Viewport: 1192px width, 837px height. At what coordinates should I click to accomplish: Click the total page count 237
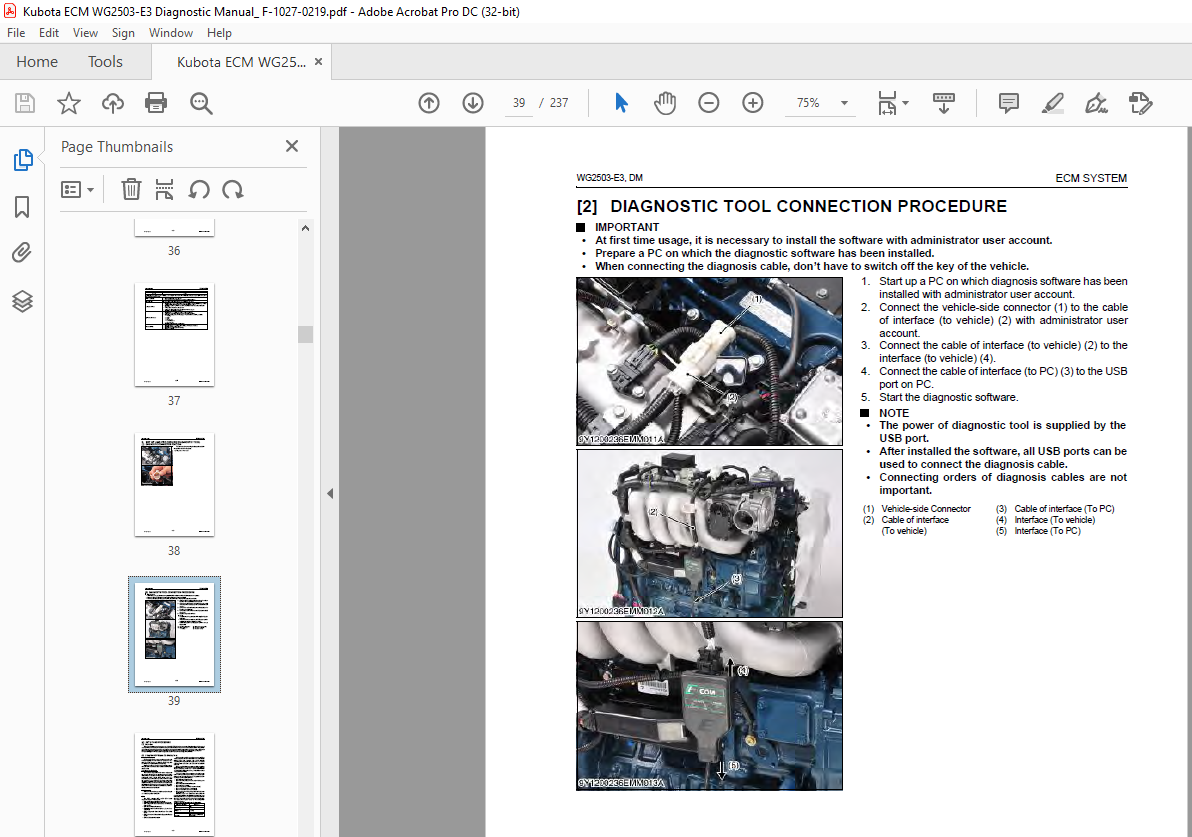(x=559, y=103)
